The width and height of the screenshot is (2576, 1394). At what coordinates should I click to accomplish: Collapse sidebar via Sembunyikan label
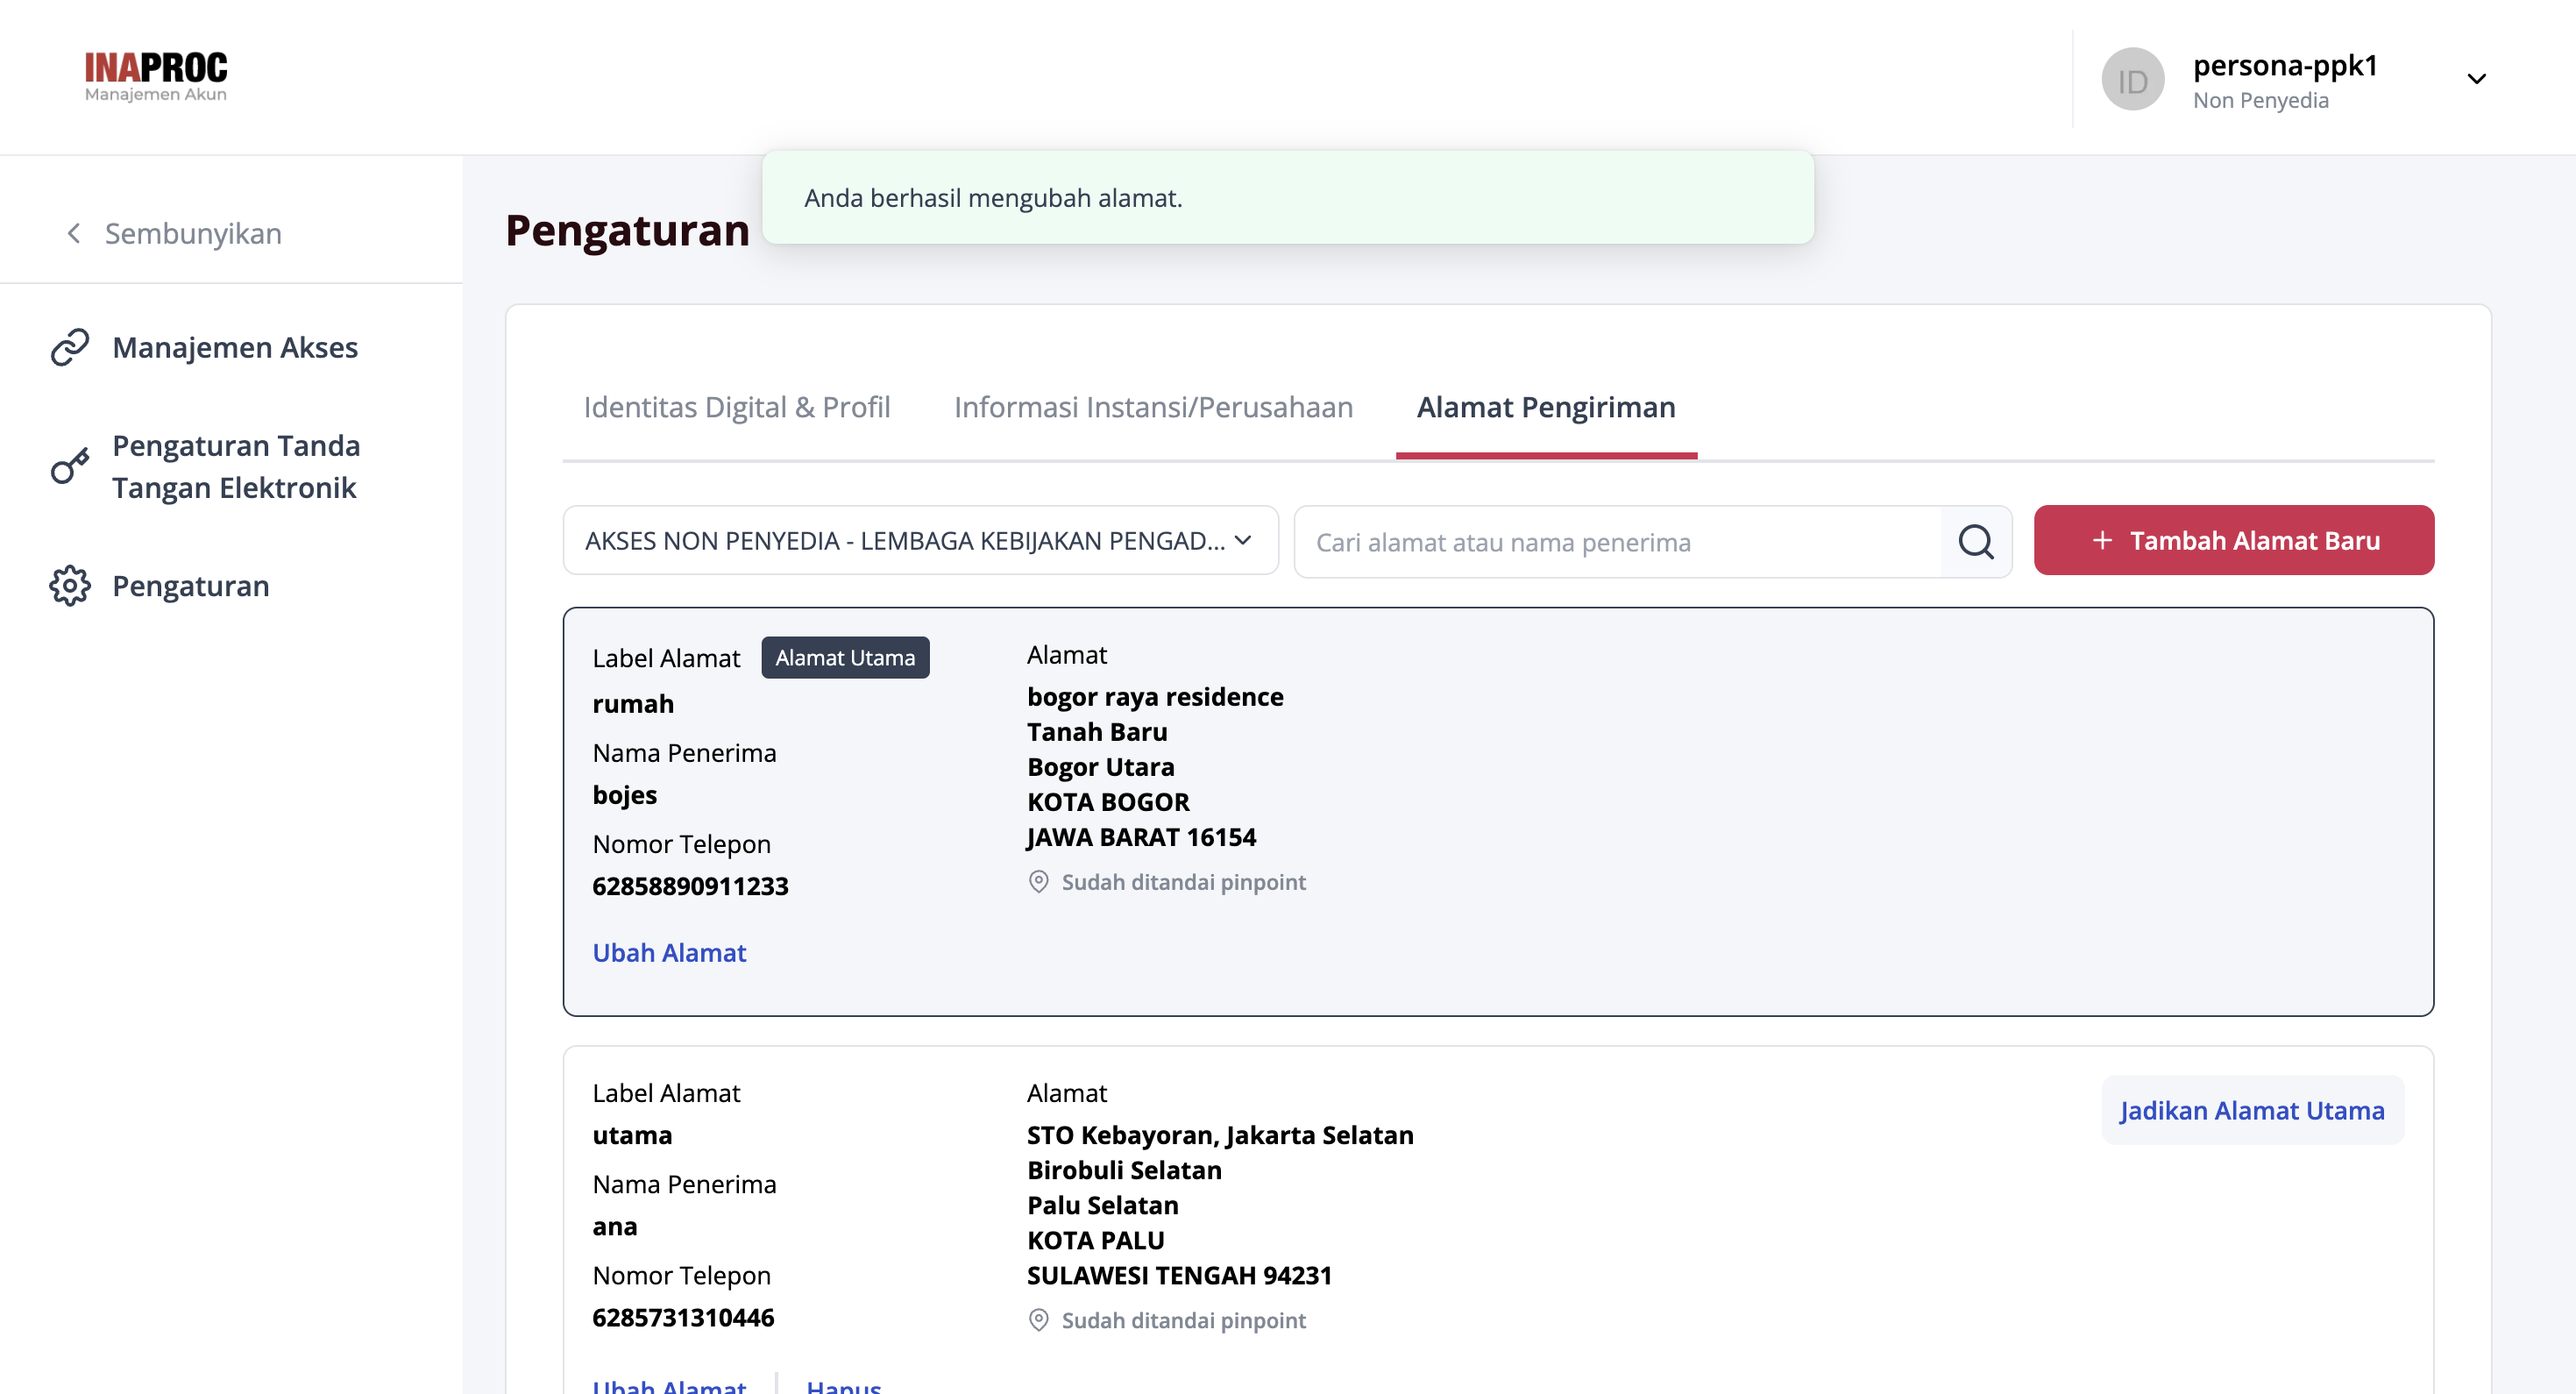click(x=193, y=233)
